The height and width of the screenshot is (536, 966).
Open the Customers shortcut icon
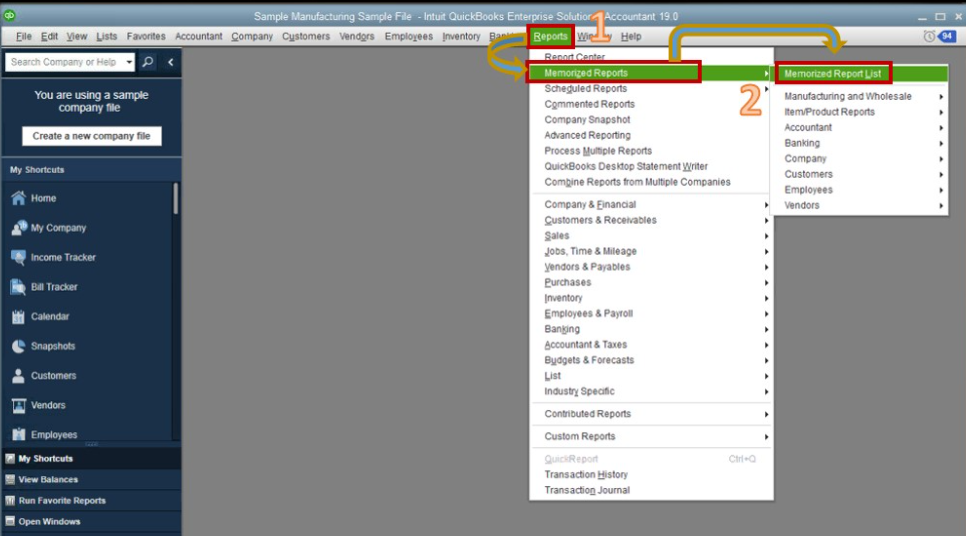click(18, 375)
